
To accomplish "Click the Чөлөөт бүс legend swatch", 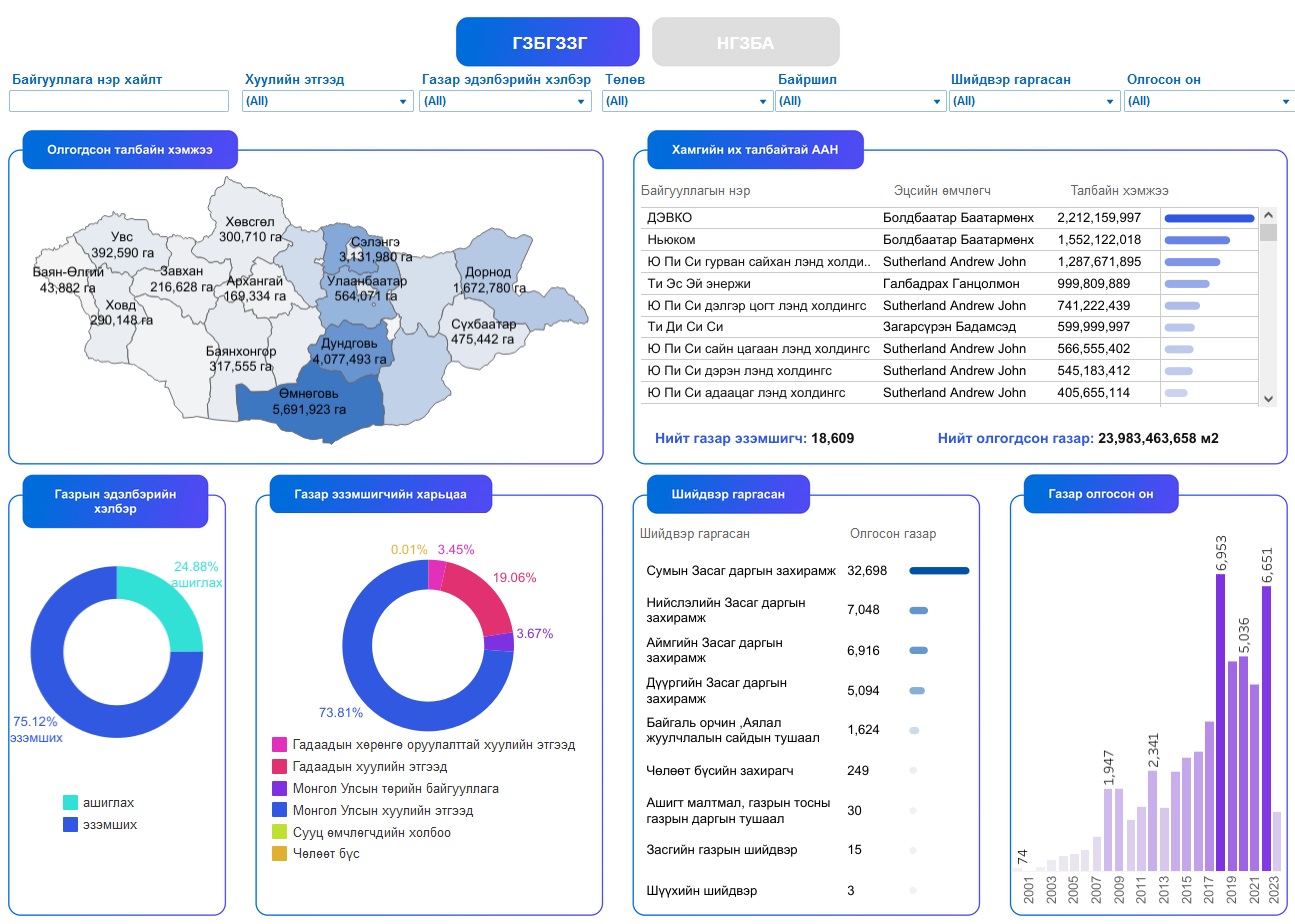I will (280, 854).
